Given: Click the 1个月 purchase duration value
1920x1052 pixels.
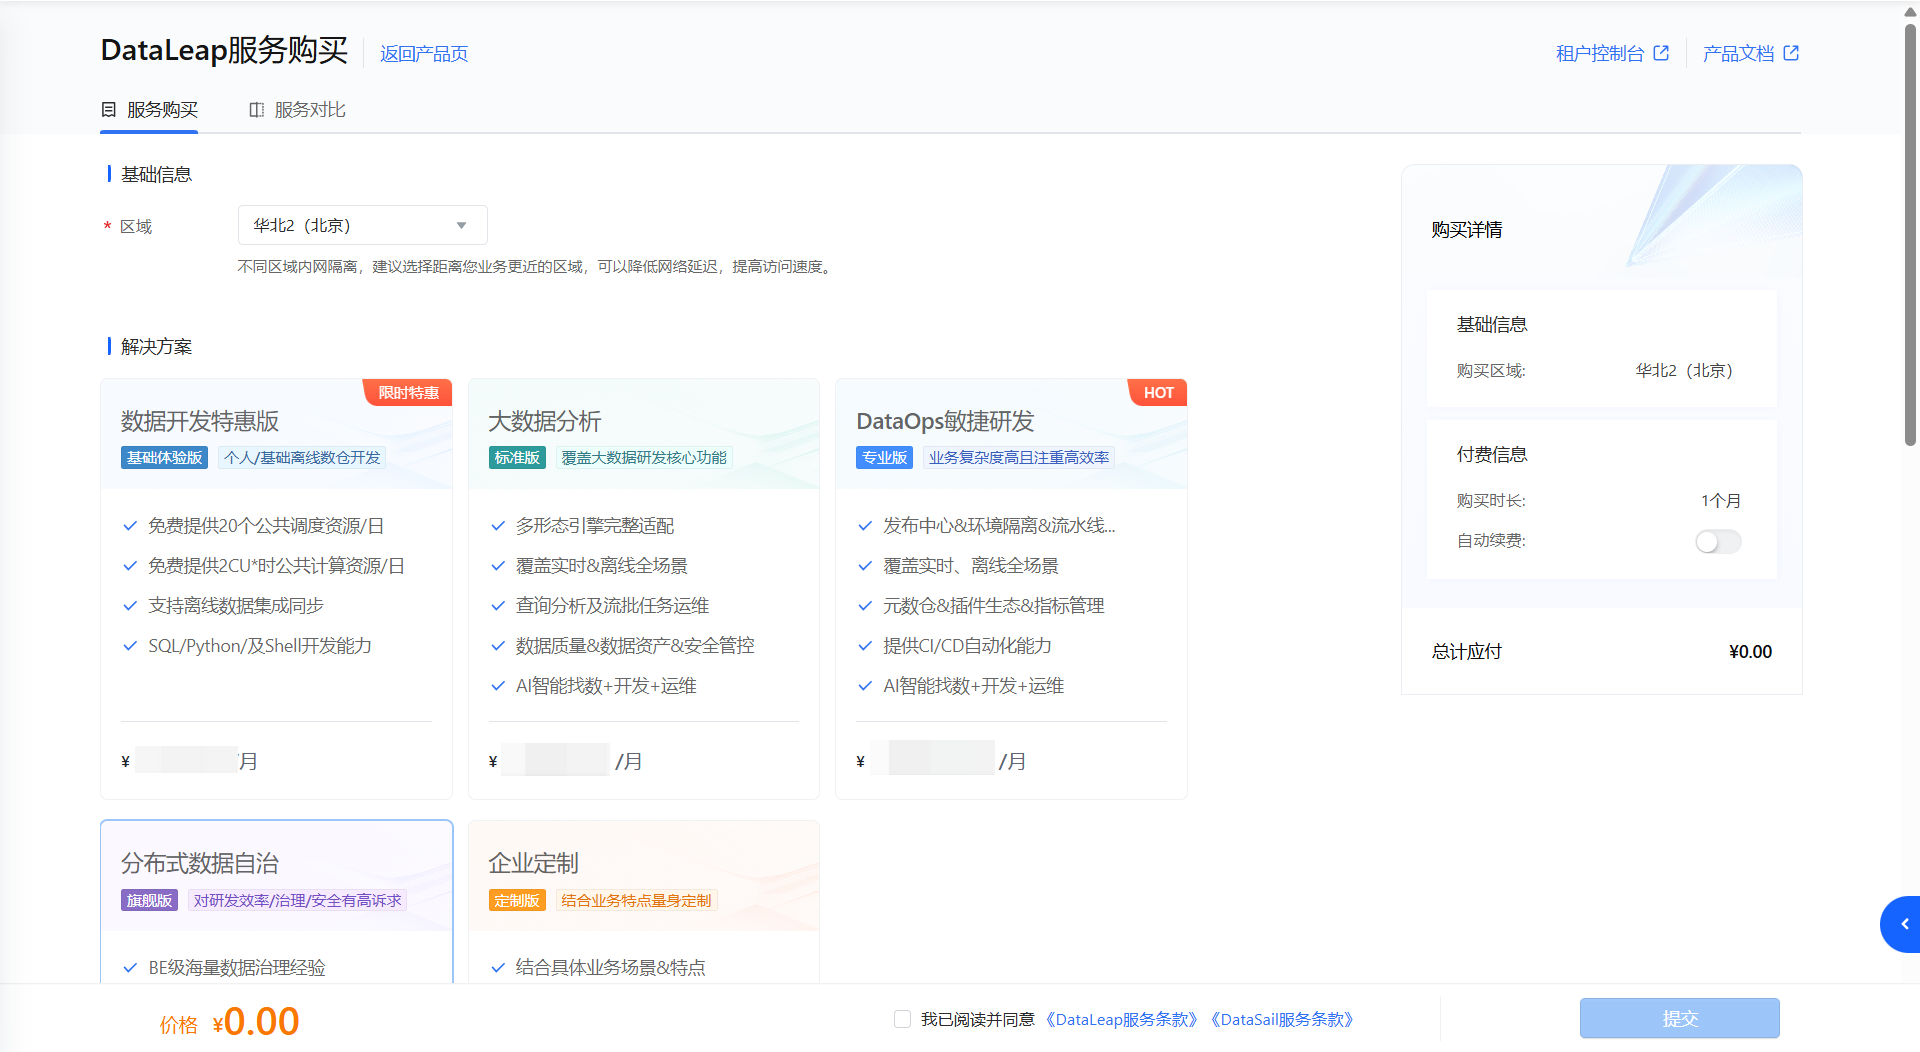Looking at the screenshot, I should 1720,501.
